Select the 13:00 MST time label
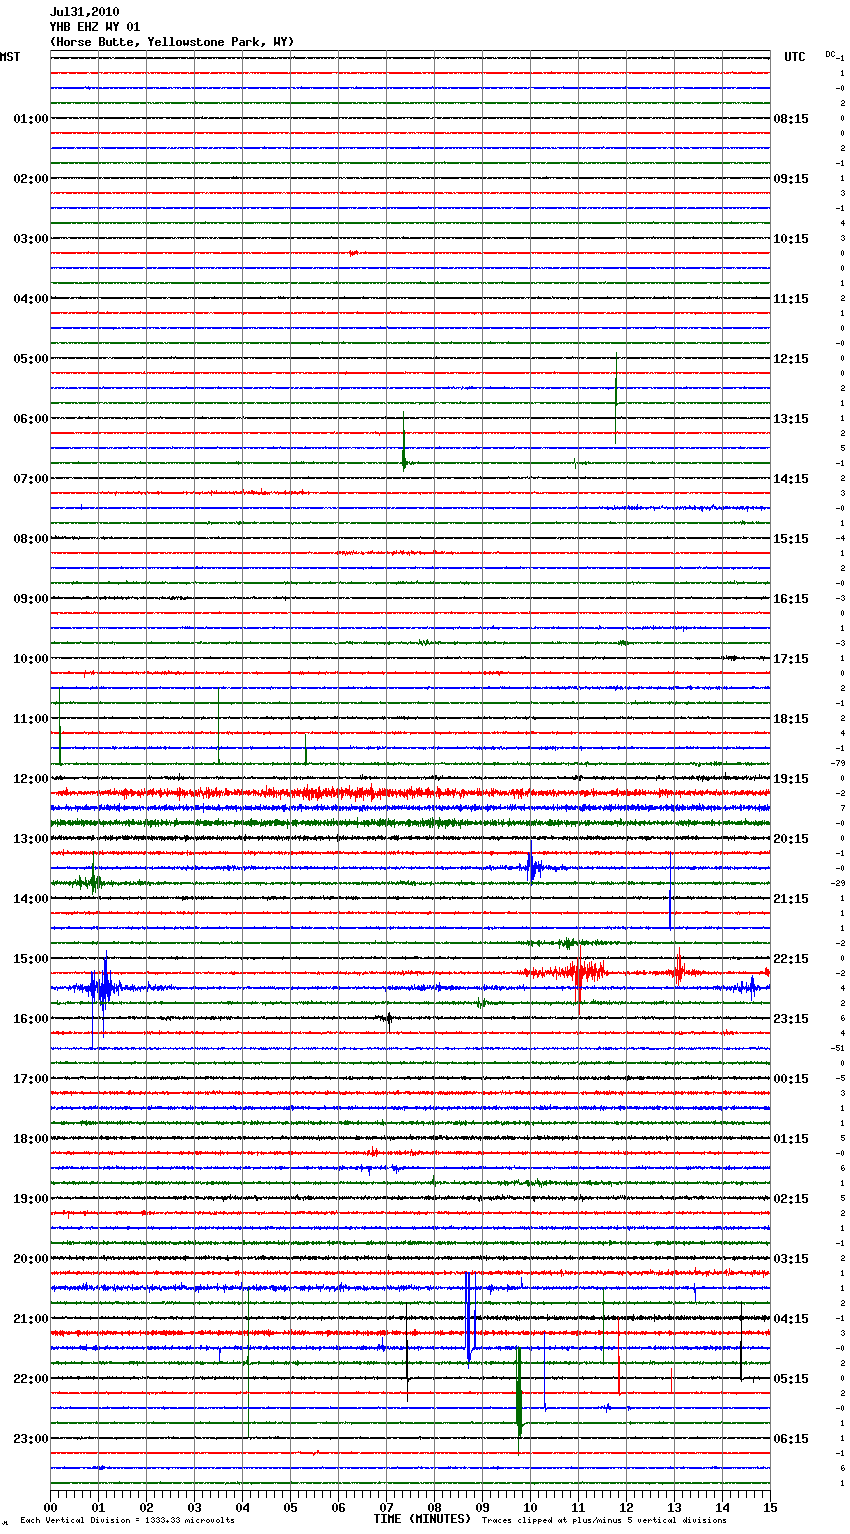 [30, 839]
